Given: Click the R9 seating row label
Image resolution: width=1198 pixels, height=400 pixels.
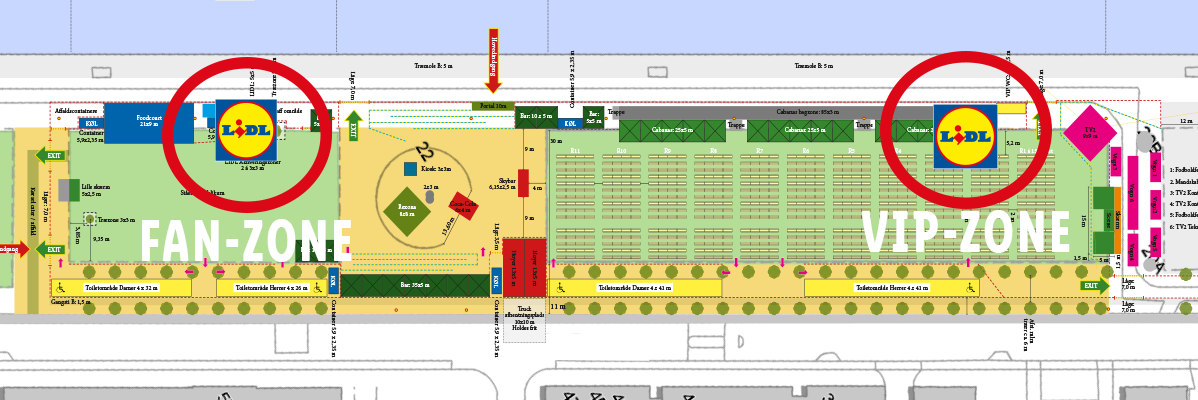Looking at the screenshot, I should [667, 150].
